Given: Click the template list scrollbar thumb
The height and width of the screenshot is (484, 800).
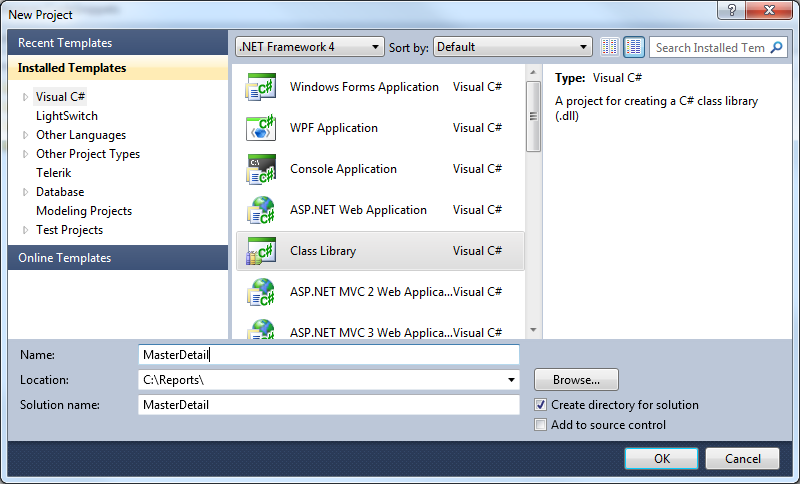Looking at the screenshot, I should click(533, 116).
